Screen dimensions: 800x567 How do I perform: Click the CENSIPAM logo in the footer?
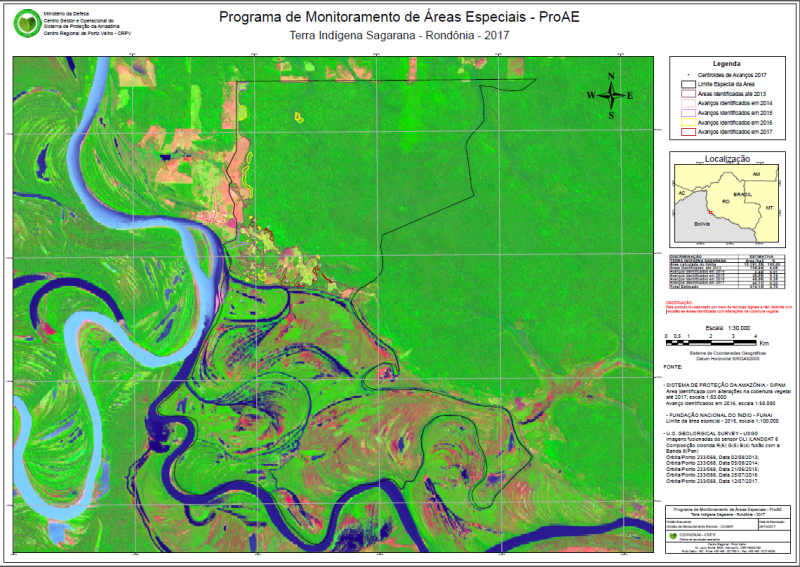[x=675, y=534]
